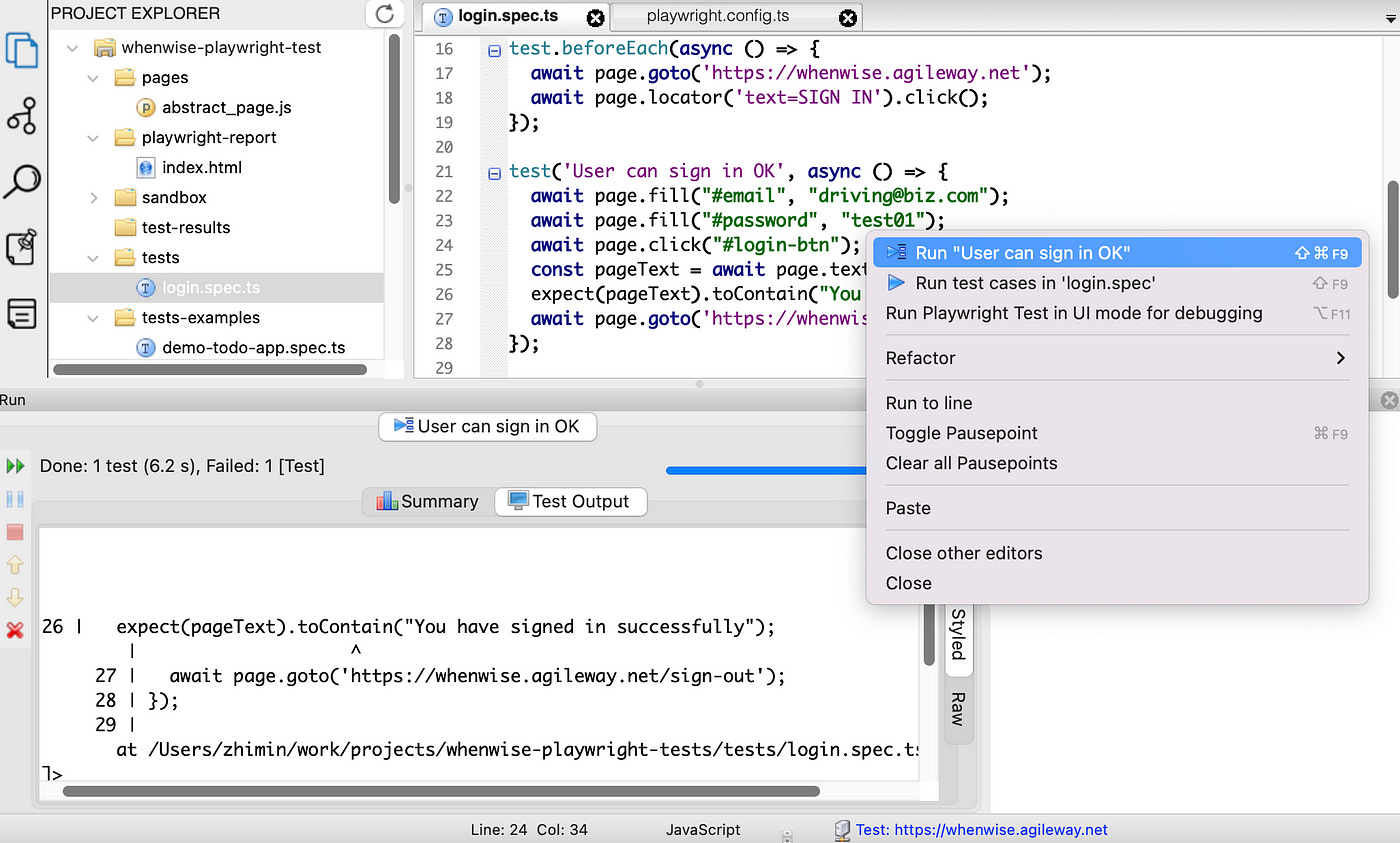The width and height of the screenshot is (1400, 843).
Task: Click 'Done: 1 test (6.2 s), Failed: 1' status
Action: click(x=182, y=466)
